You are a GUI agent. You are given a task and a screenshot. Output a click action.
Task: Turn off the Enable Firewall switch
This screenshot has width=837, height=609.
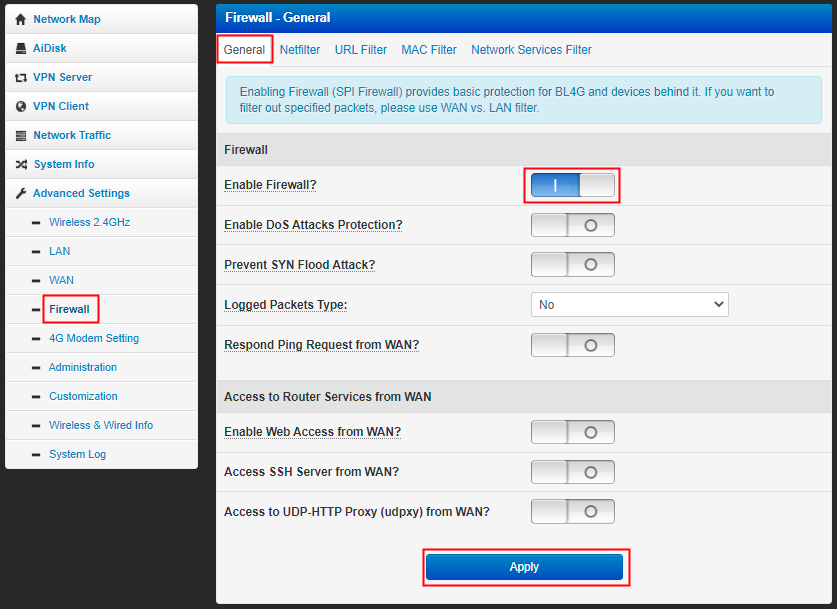572,185
